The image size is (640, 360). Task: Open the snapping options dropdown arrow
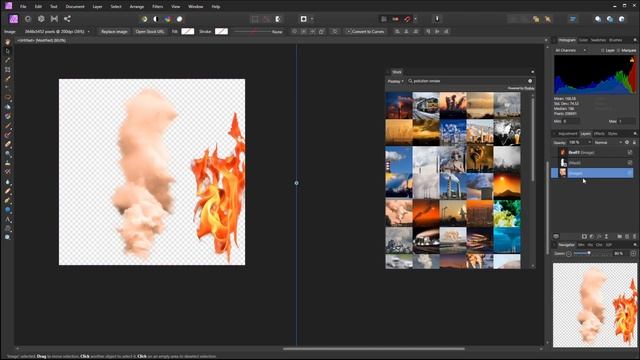point(415,19)
